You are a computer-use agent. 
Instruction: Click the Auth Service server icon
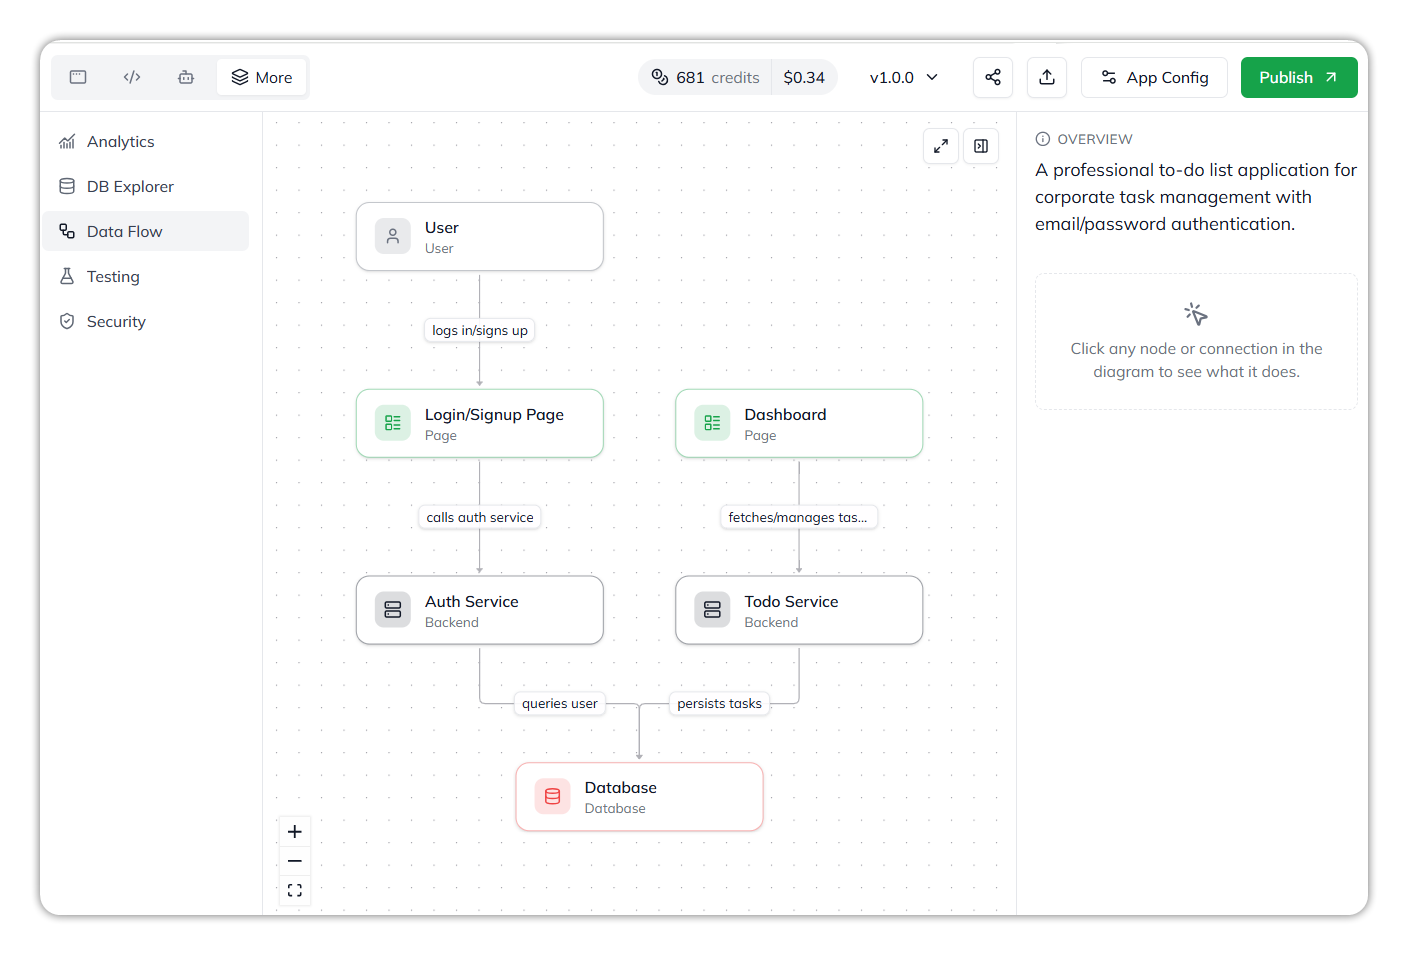(393, 610)
